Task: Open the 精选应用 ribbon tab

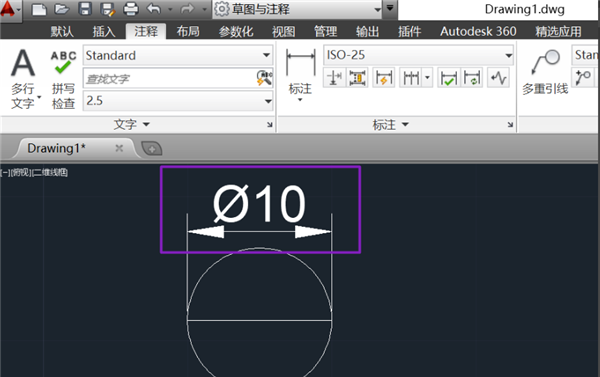Action: tap(558, 31)
